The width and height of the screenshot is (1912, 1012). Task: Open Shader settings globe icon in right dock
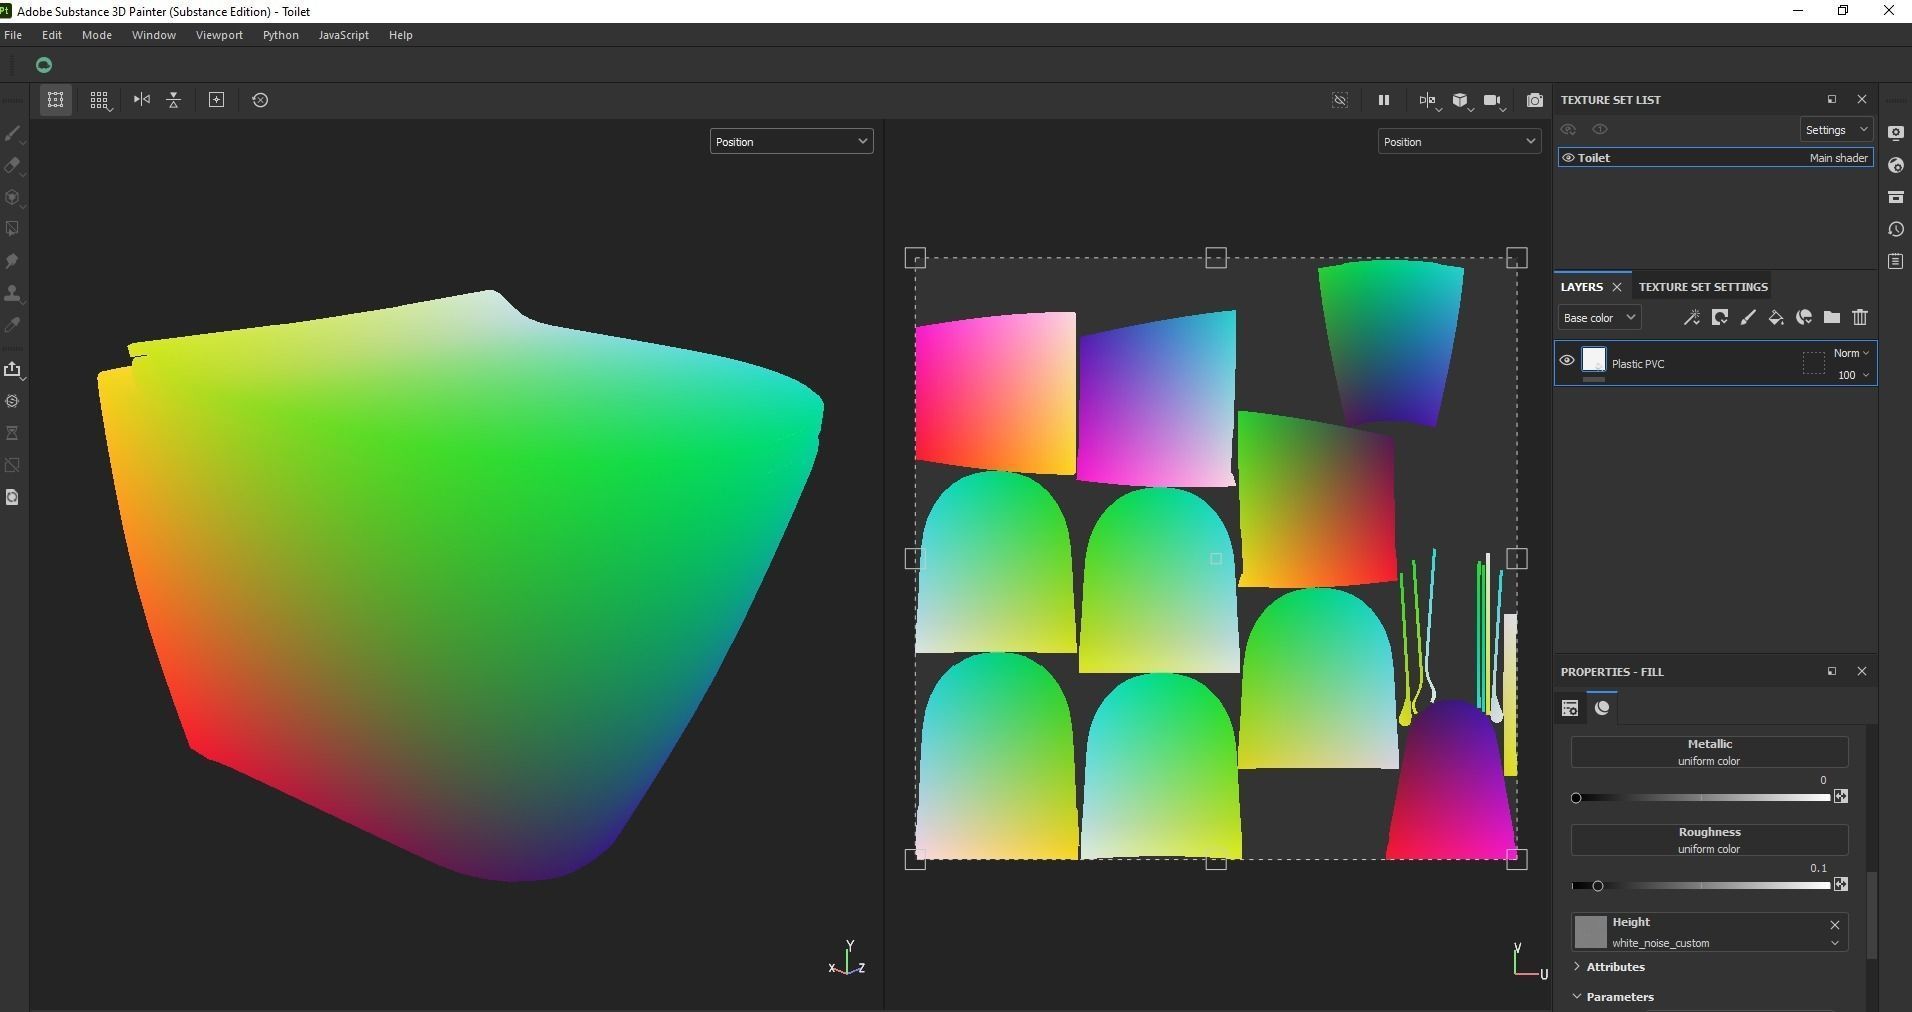[1896, 165]
